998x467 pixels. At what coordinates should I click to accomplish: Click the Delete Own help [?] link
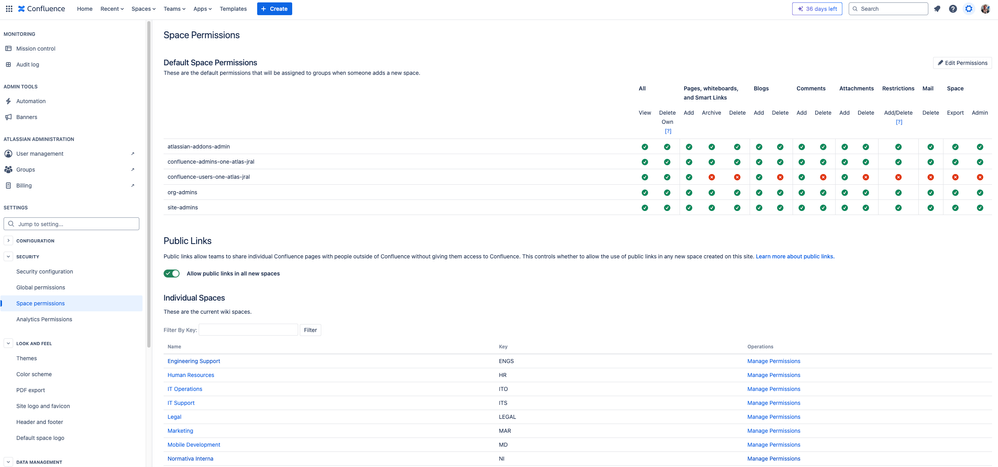point(668,130)
